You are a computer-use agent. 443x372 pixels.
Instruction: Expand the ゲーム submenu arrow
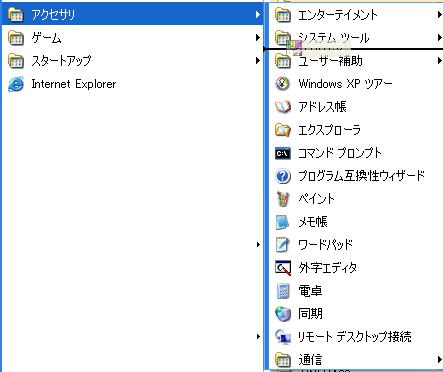(258, 38)
